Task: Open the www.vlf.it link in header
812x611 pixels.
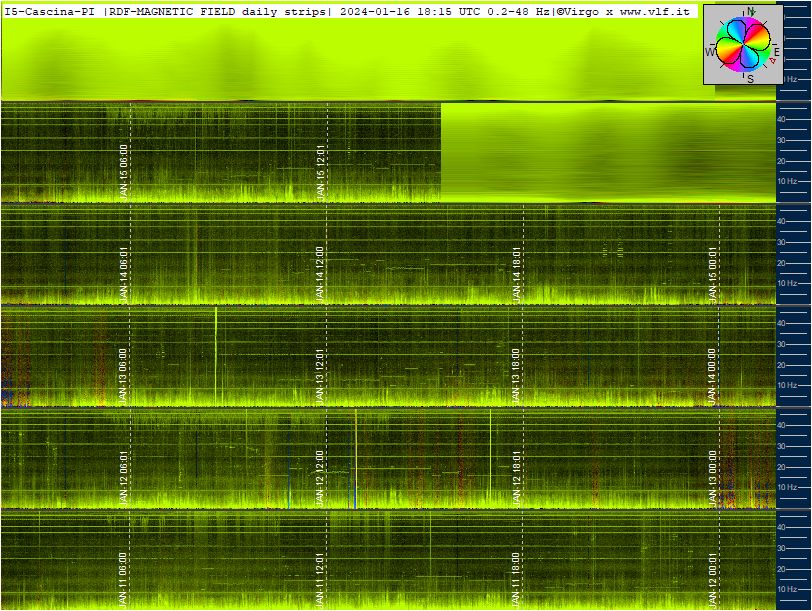Action: [x=655, y=11]
